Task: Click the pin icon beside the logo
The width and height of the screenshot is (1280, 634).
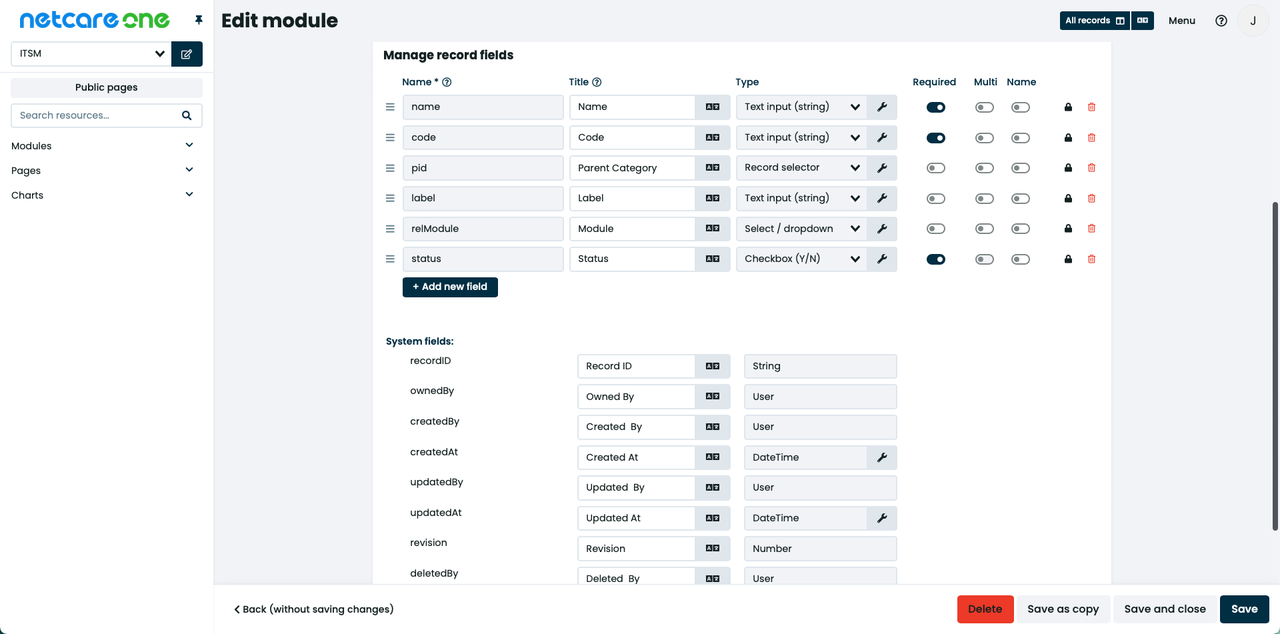Action: pyautogui.click(x=199, y=20)
